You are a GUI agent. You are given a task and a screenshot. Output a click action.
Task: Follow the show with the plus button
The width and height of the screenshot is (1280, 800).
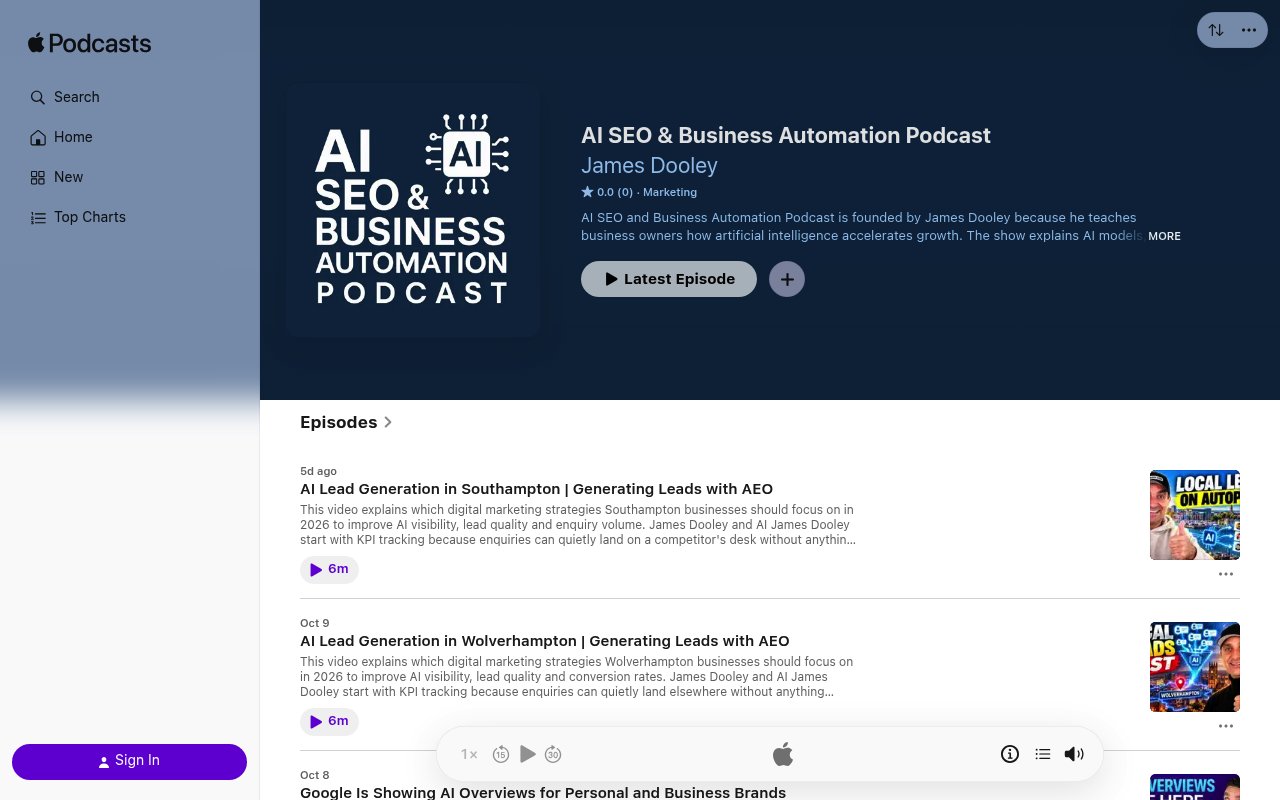pyautogui.click(x=787, y=279)
